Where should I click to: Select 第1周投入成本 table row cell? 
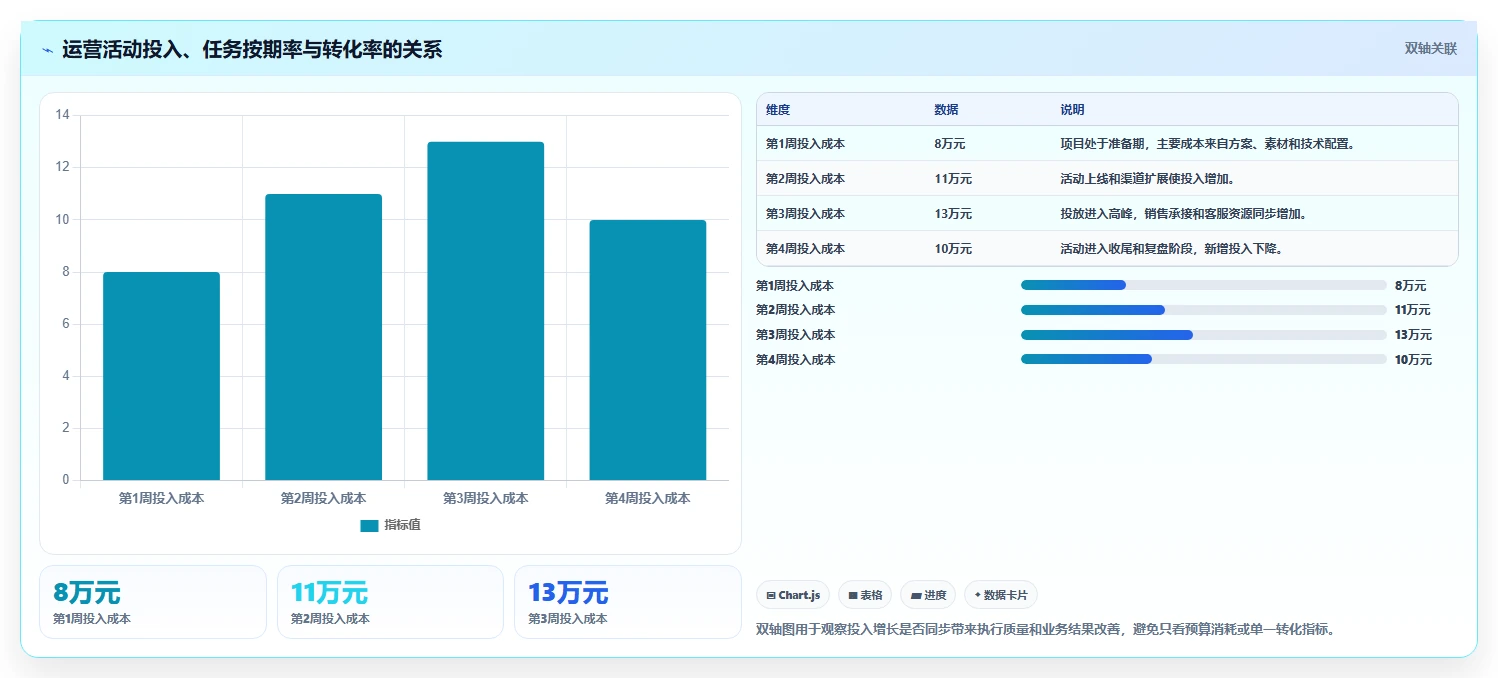805,144
